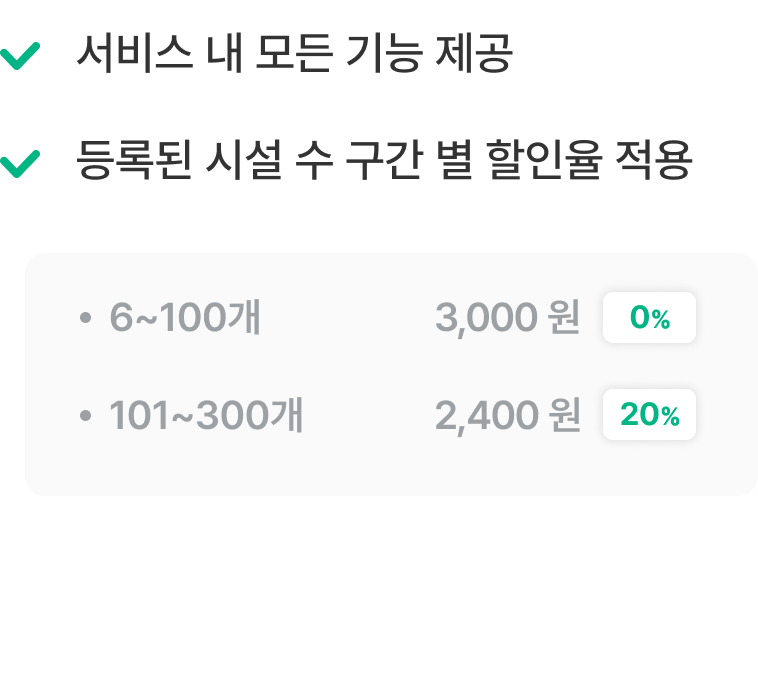Click the word 서비스 in the first feature

point(135,54)
